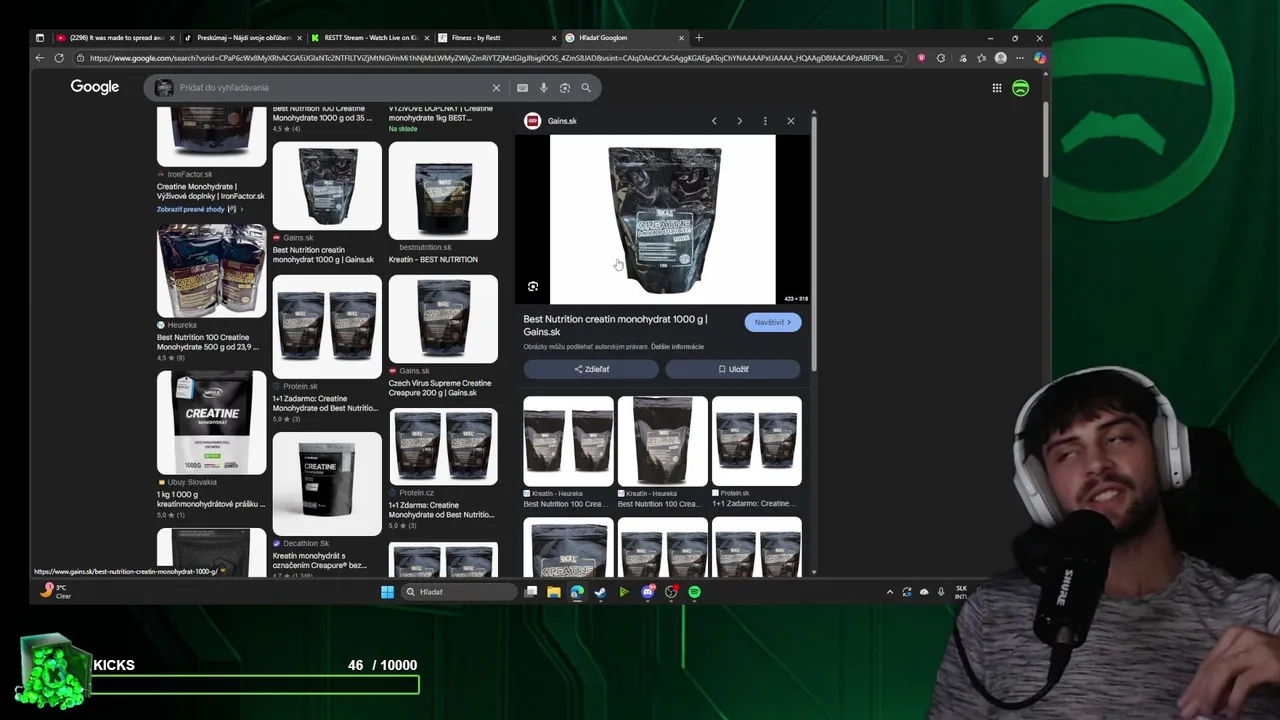
Task: Search by image with Google Lens icon
Action: 565,88
